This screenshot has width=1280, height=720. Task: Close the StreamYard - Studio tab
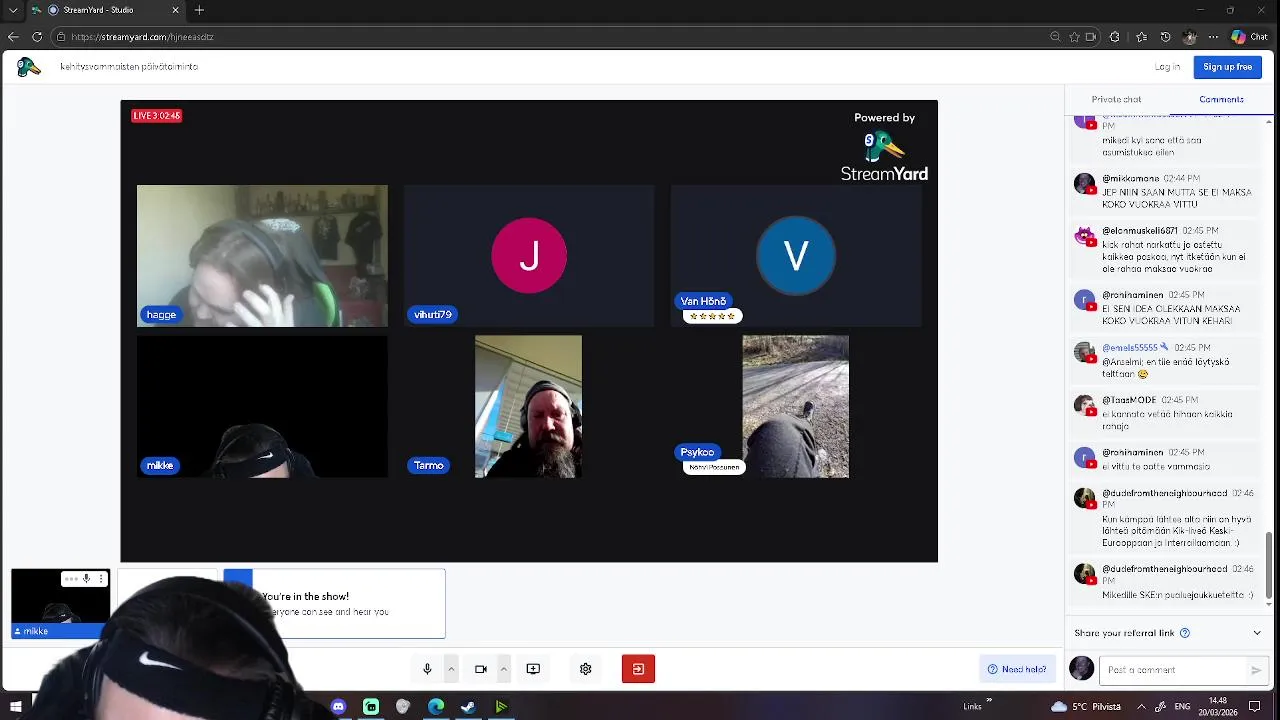[176, 10]
